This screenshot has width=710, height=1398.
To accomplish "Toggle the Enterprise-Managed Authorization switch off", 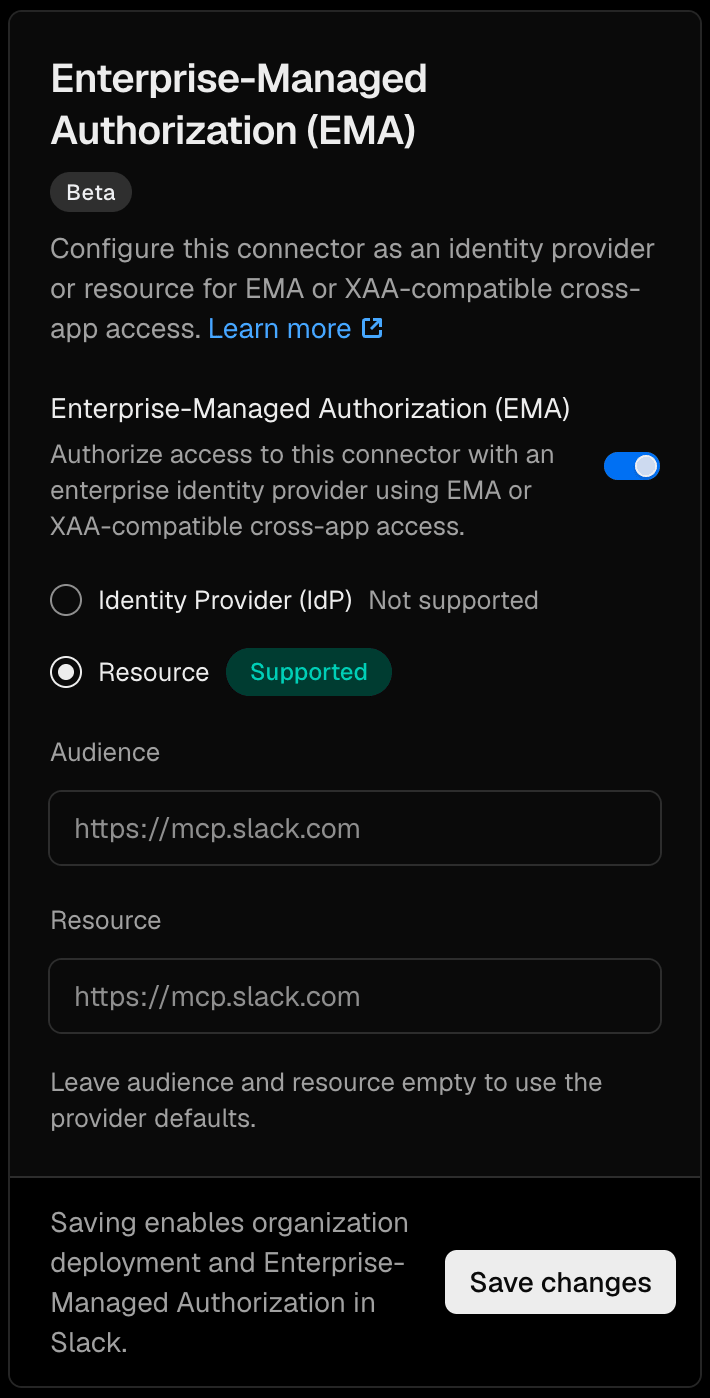I will coord(632,466).
